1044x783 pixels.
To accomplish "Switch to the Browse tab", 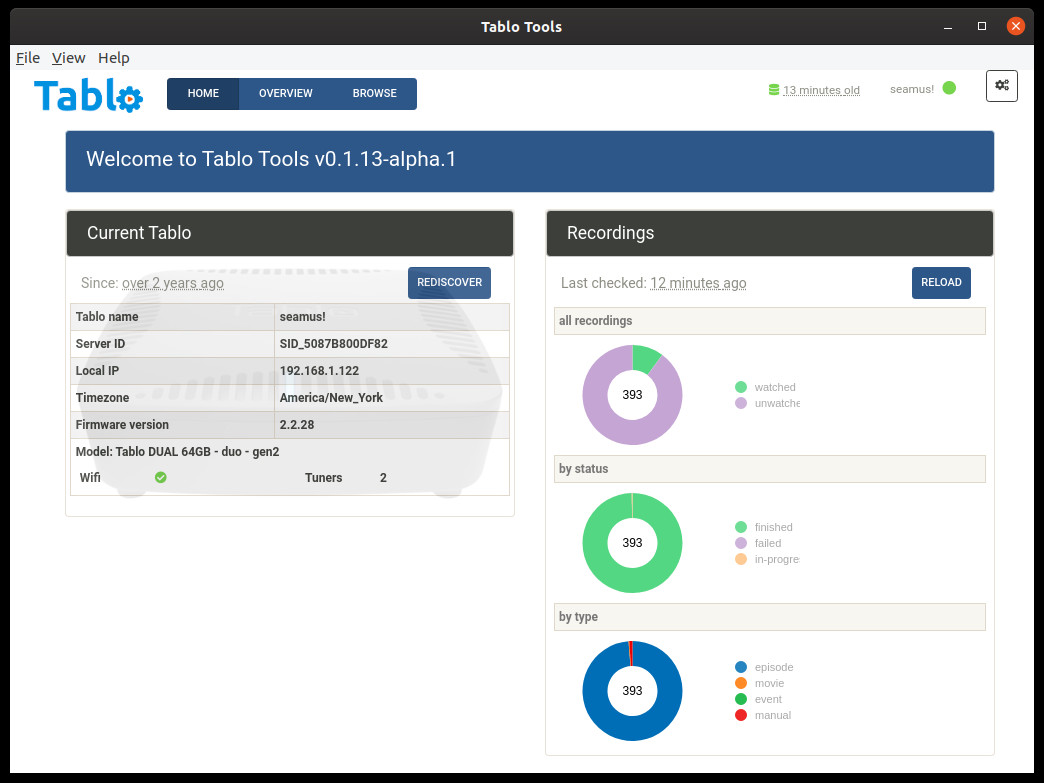I will pos(374,94).
